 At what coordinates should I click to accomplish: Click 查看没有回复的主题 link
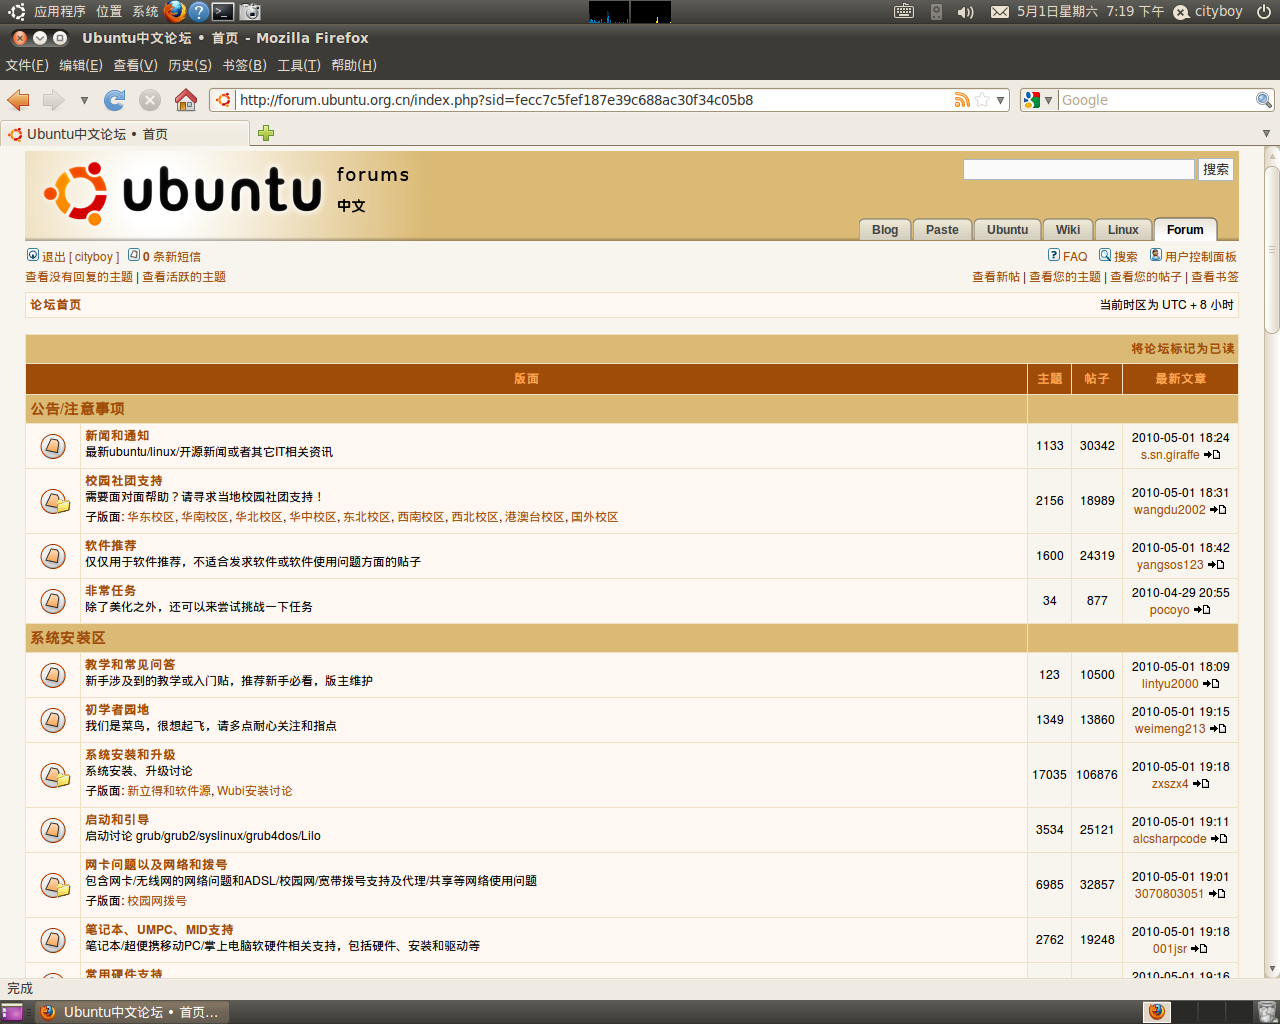pos(79,277)
